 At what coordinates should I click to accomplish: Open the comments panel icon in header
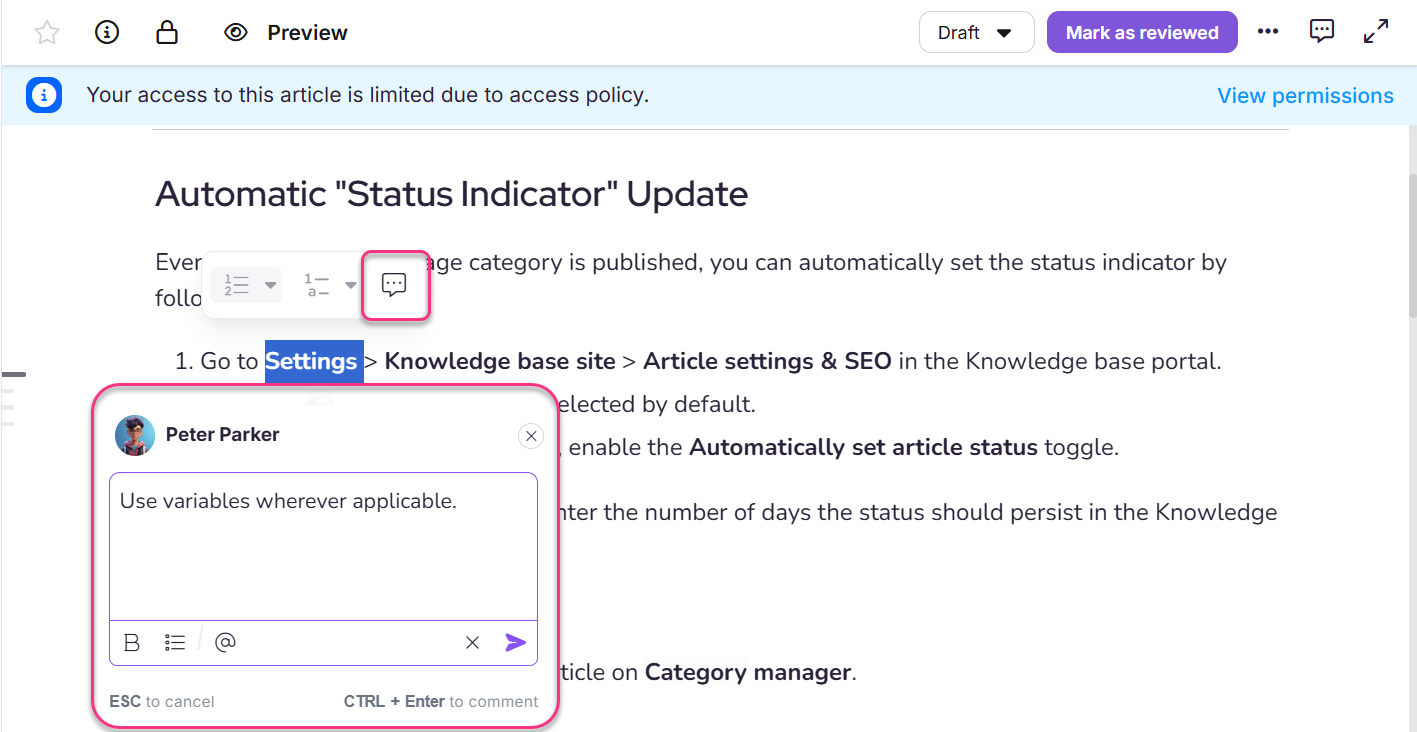coord(1322,32)
